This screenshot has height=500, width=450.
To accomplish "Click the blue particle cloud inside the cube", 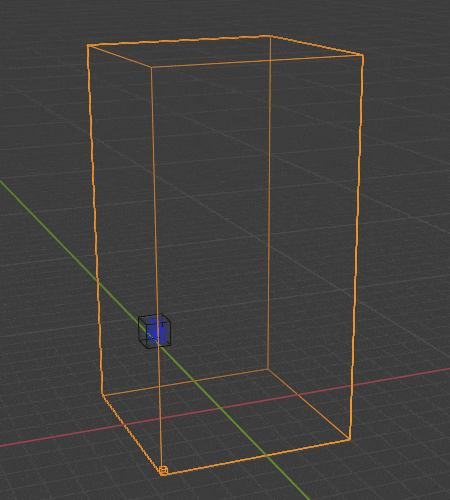I will click(x=157, y=330).
